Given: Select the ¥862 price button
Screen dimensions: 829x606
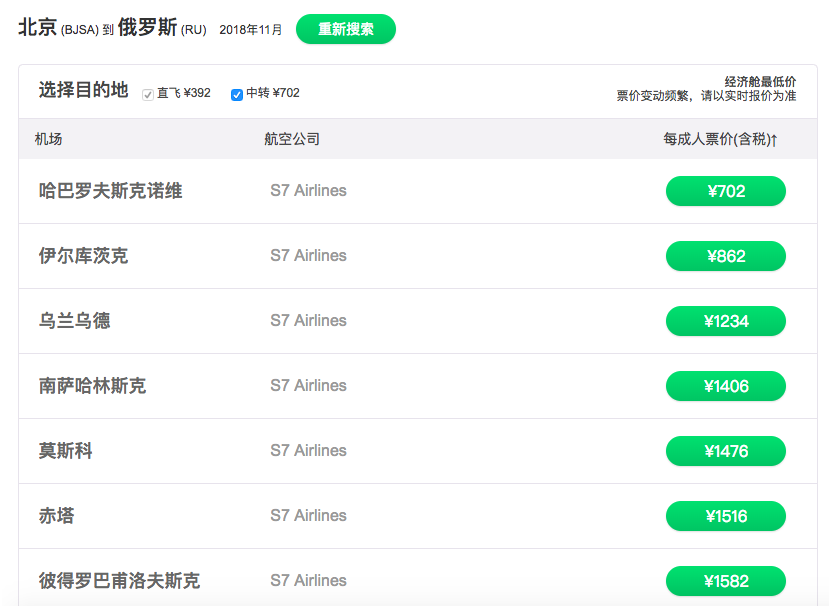Looking at the screenshot, I should click(726, 256).
